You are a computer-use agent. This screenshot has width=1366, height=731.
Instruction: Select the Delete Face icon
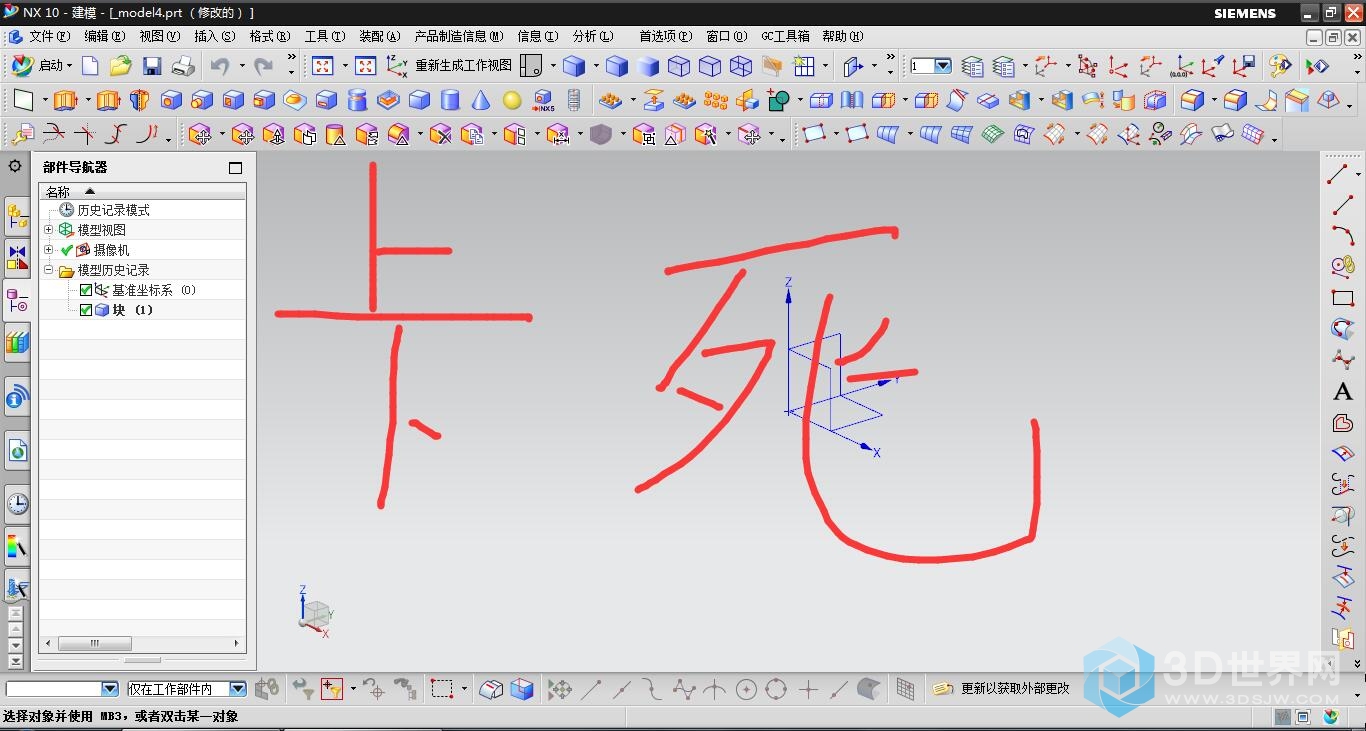point(441,134)
